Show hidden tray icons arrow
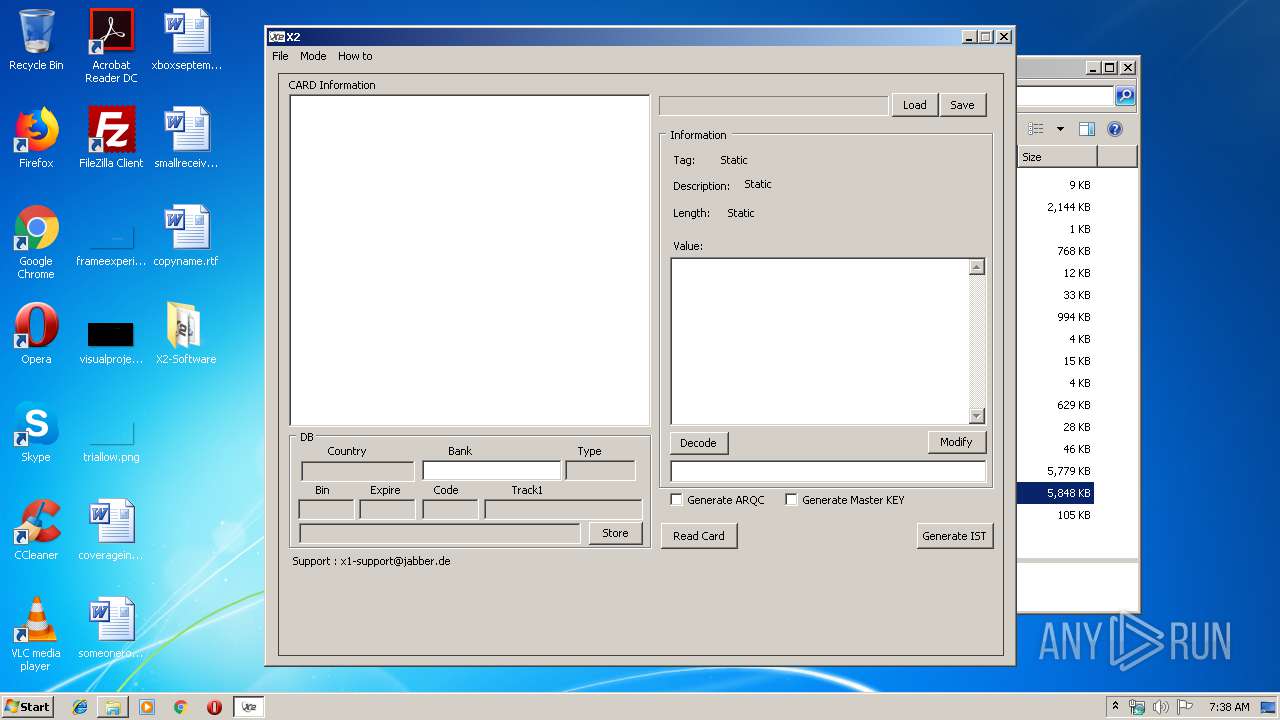The image size is (1280, 720). click(1115, 707)
